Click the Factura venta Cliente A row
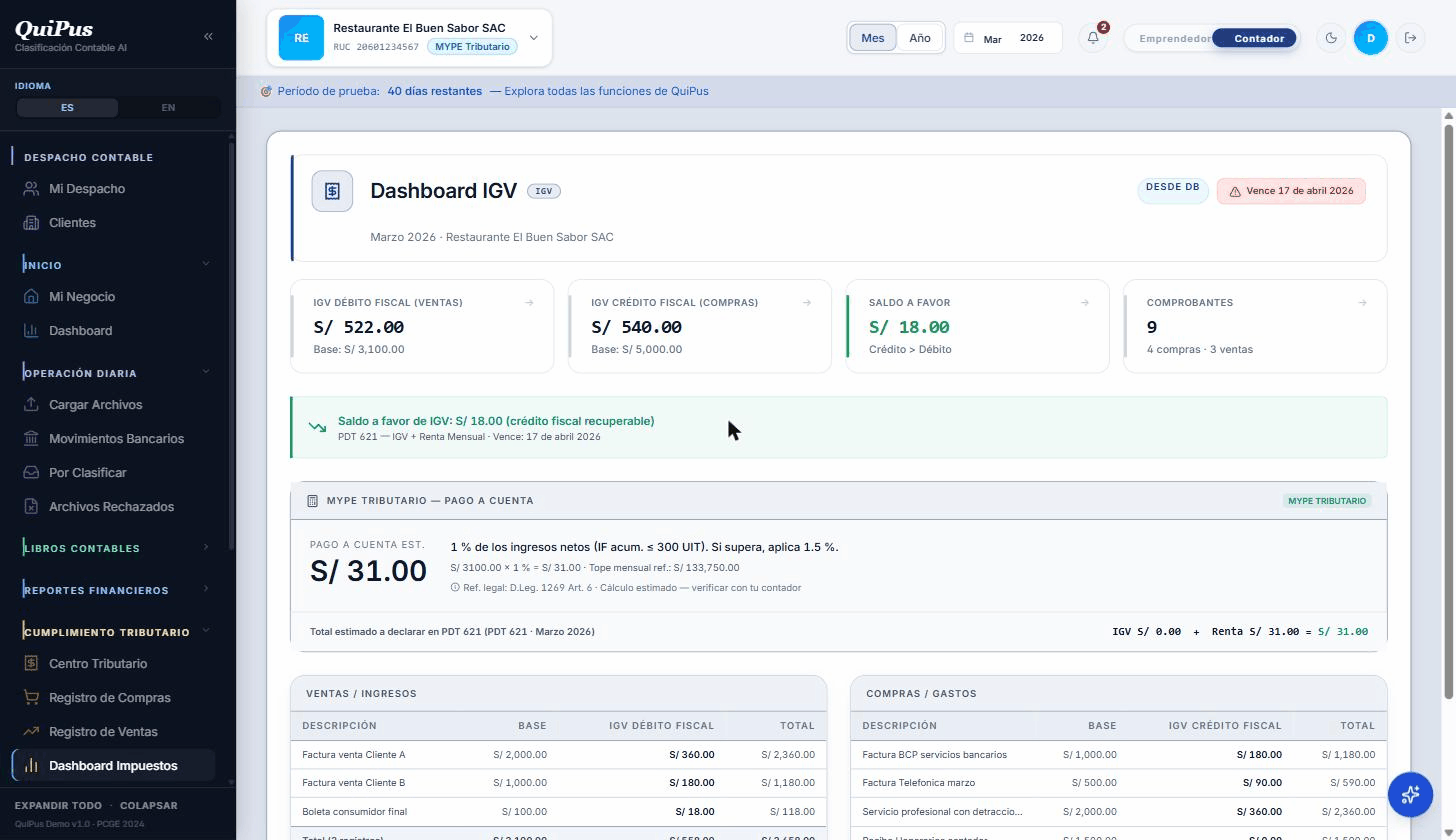 click(559, 755)
